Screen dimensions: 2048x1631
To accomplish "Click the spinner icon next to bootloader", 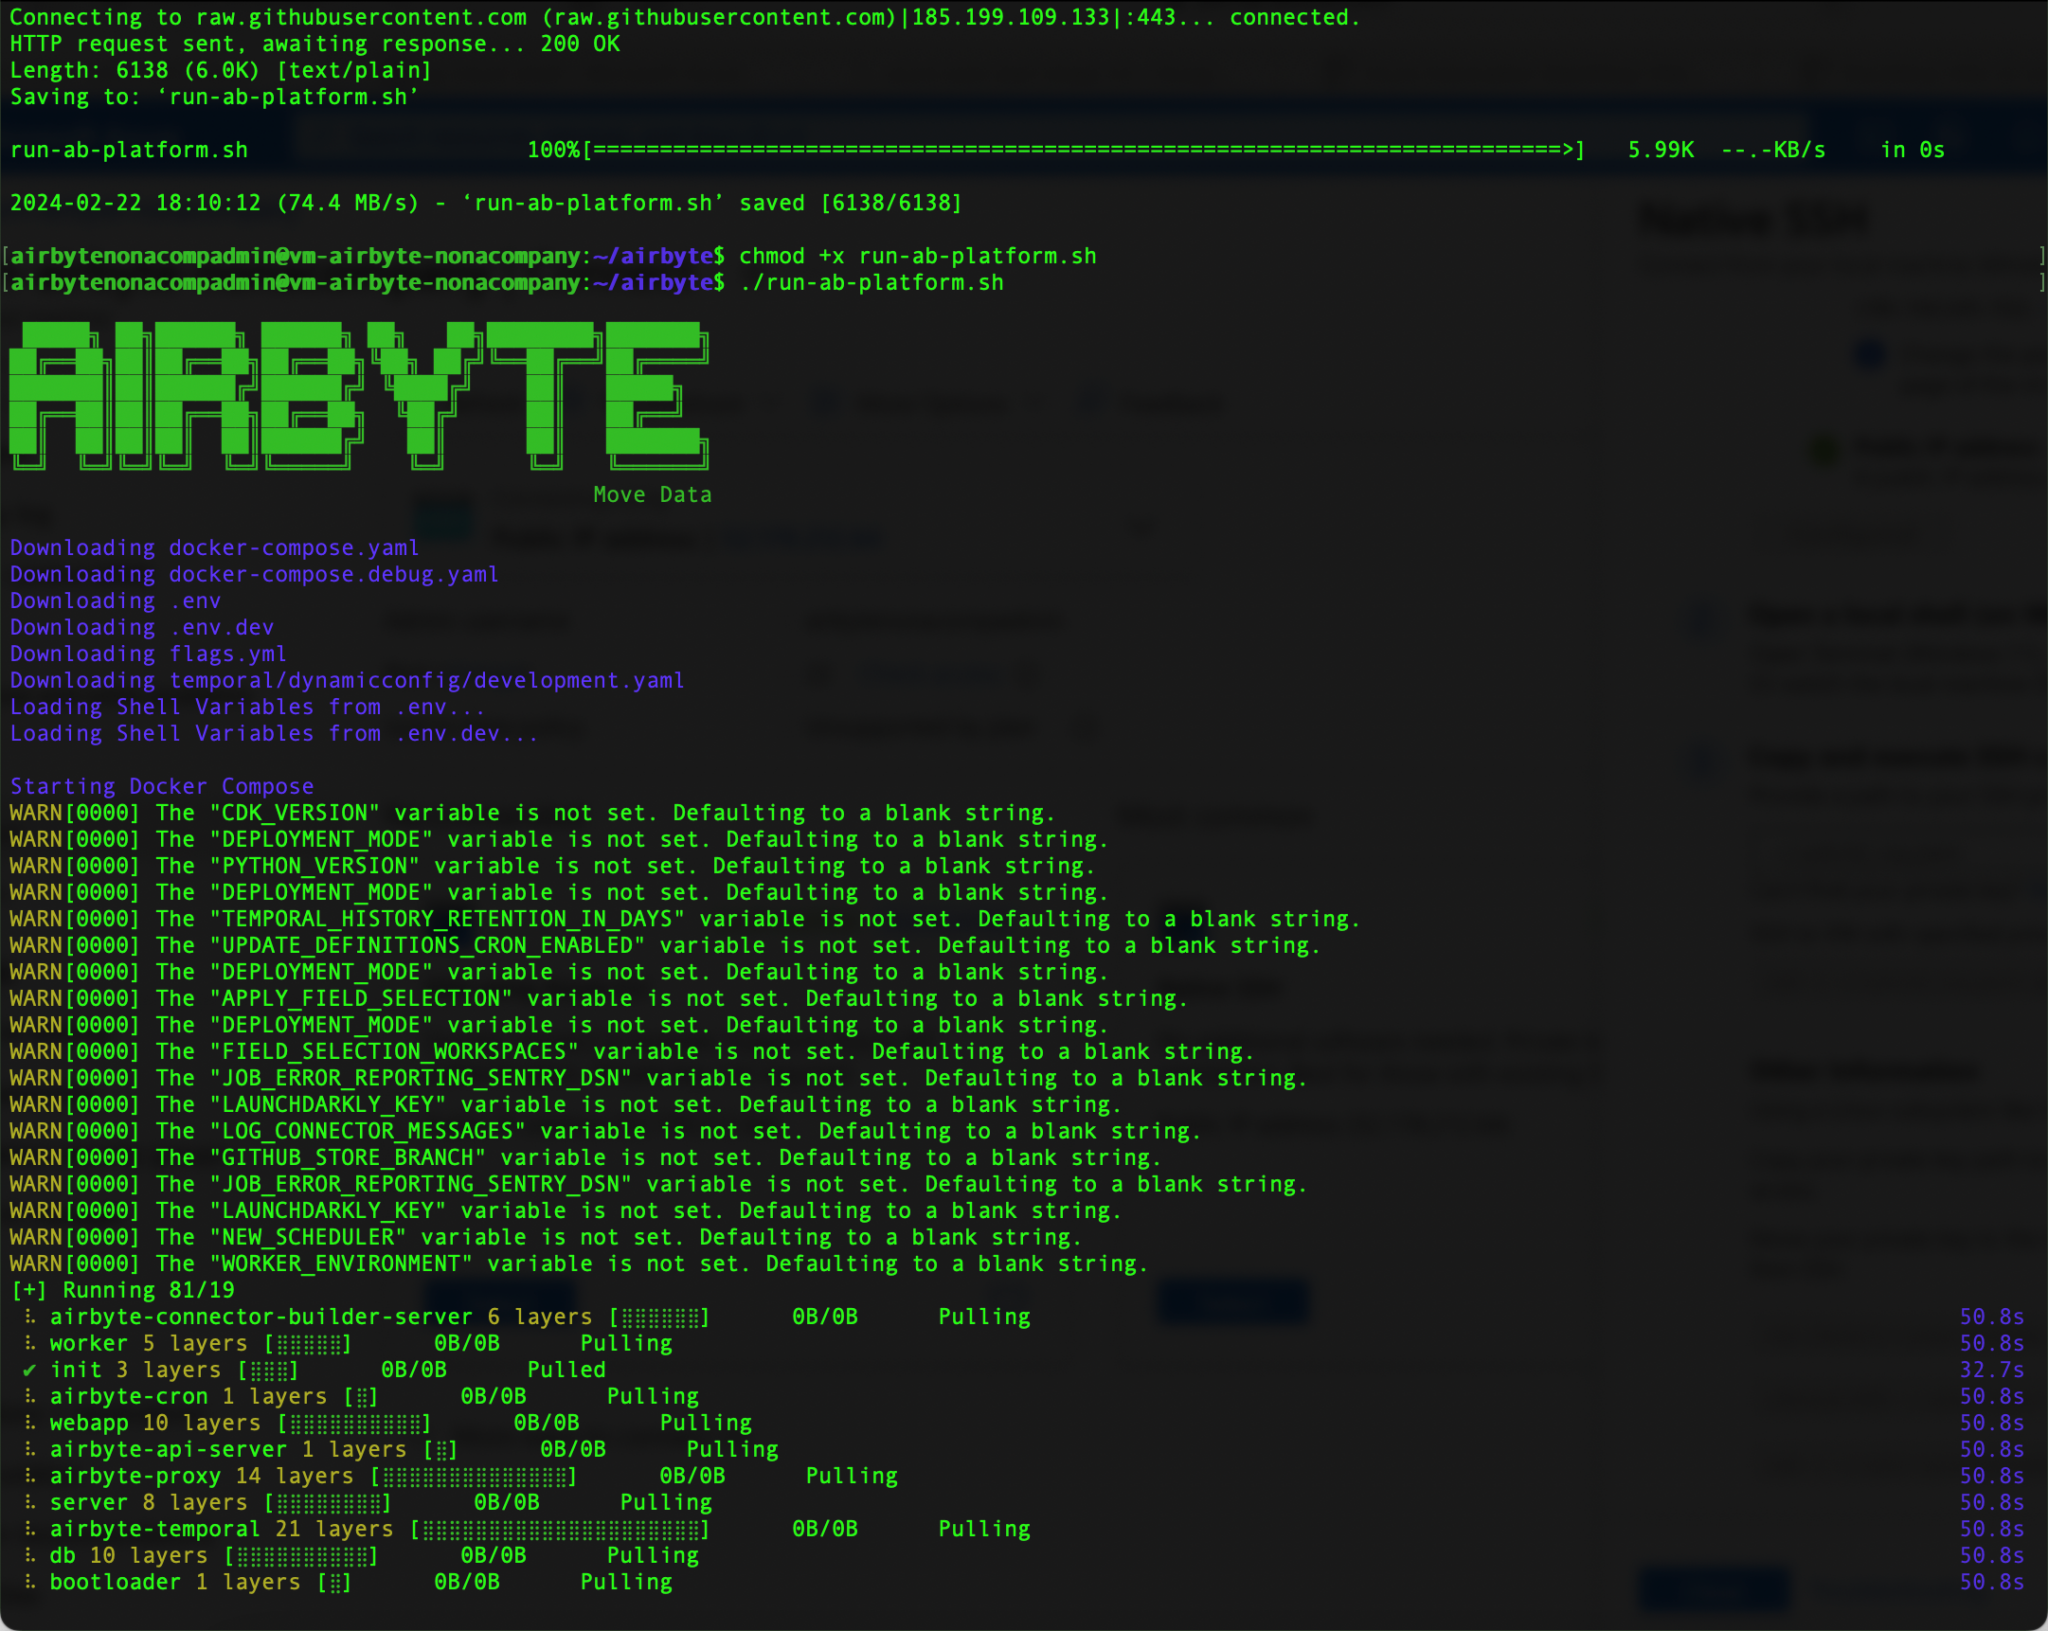I will click(x=30, y=1582).
